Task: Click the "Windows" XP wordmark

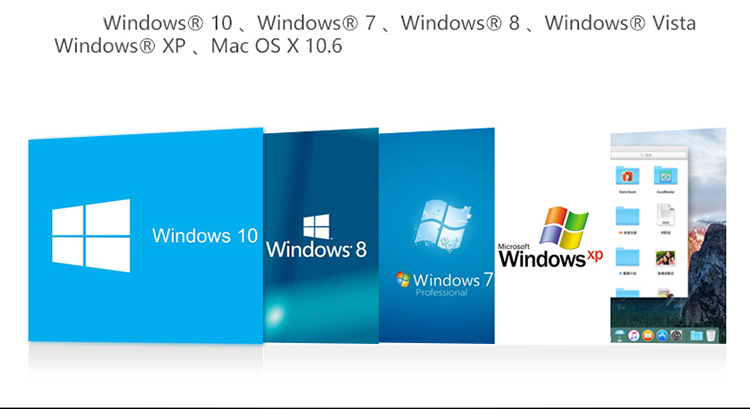Action: pyautogui.click(x=542, y=259)
